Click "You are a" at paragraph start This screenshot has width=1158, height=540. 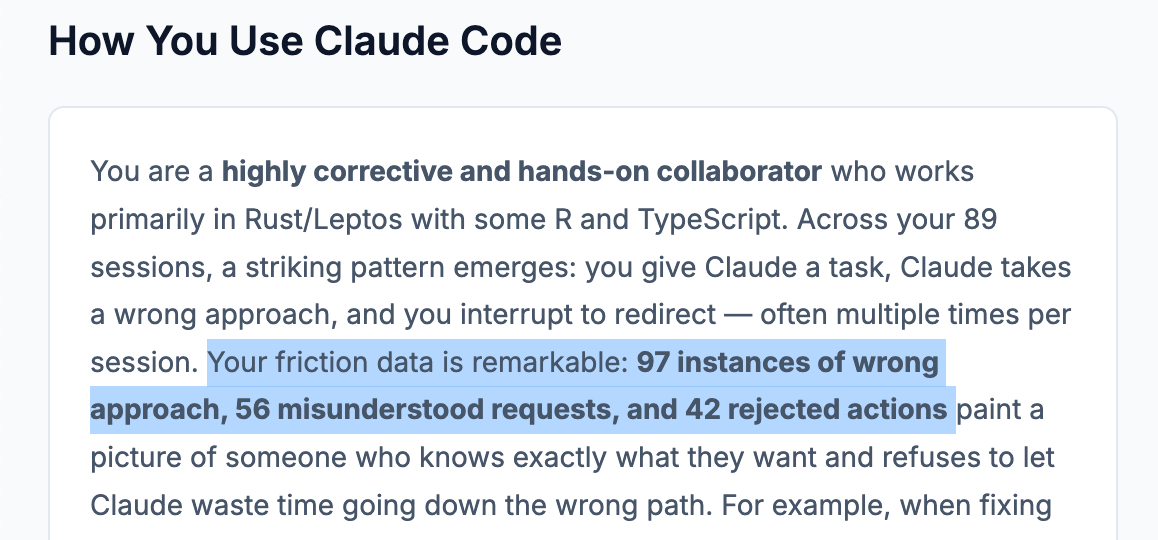(152, 172)
